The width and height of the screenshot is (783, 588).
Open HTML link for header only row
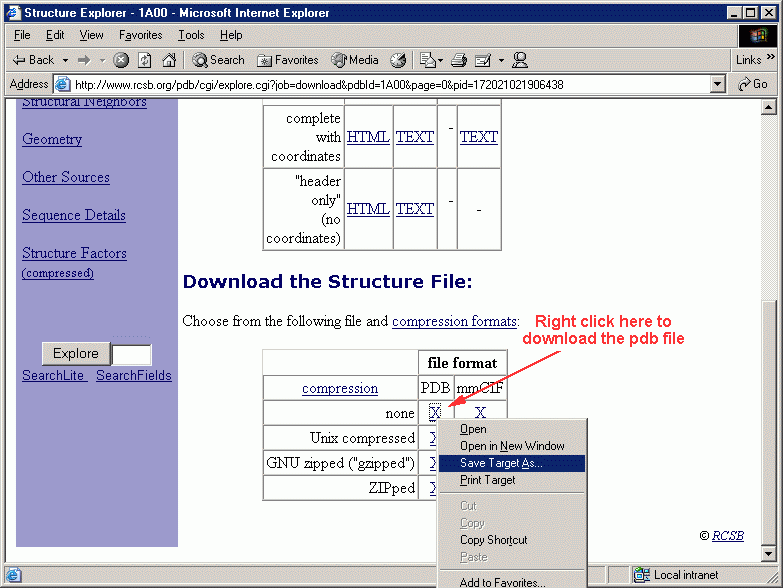coord(368,209)
